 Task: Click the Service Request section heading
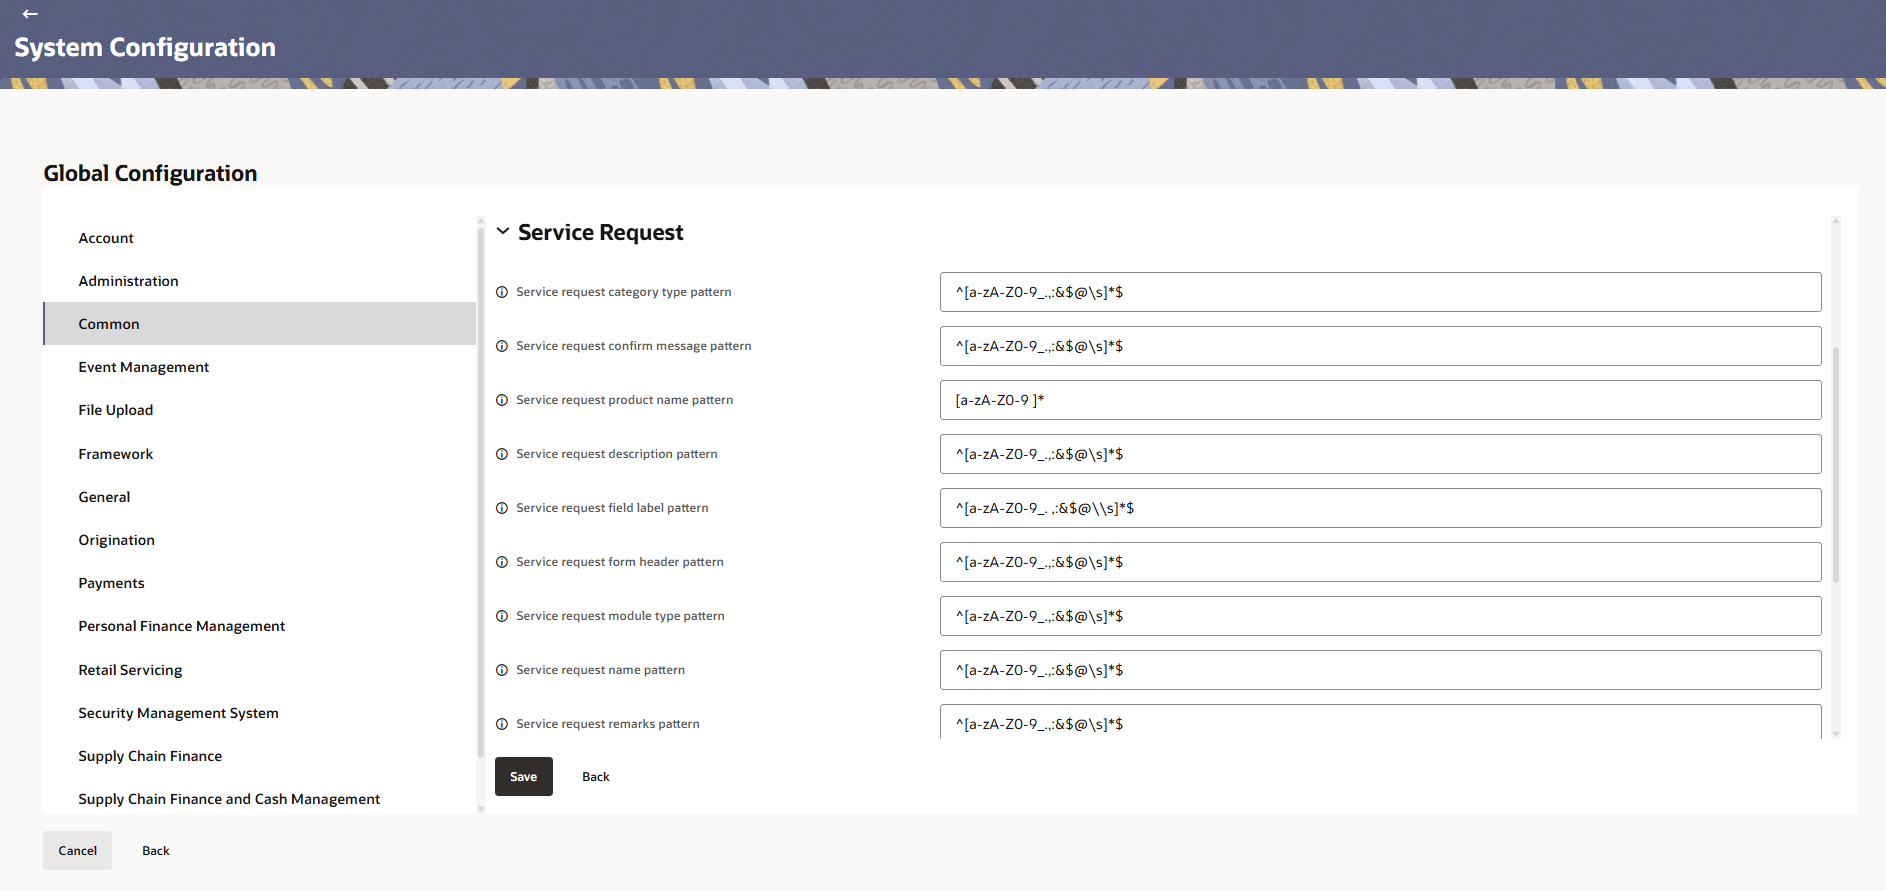pos(601,232)
